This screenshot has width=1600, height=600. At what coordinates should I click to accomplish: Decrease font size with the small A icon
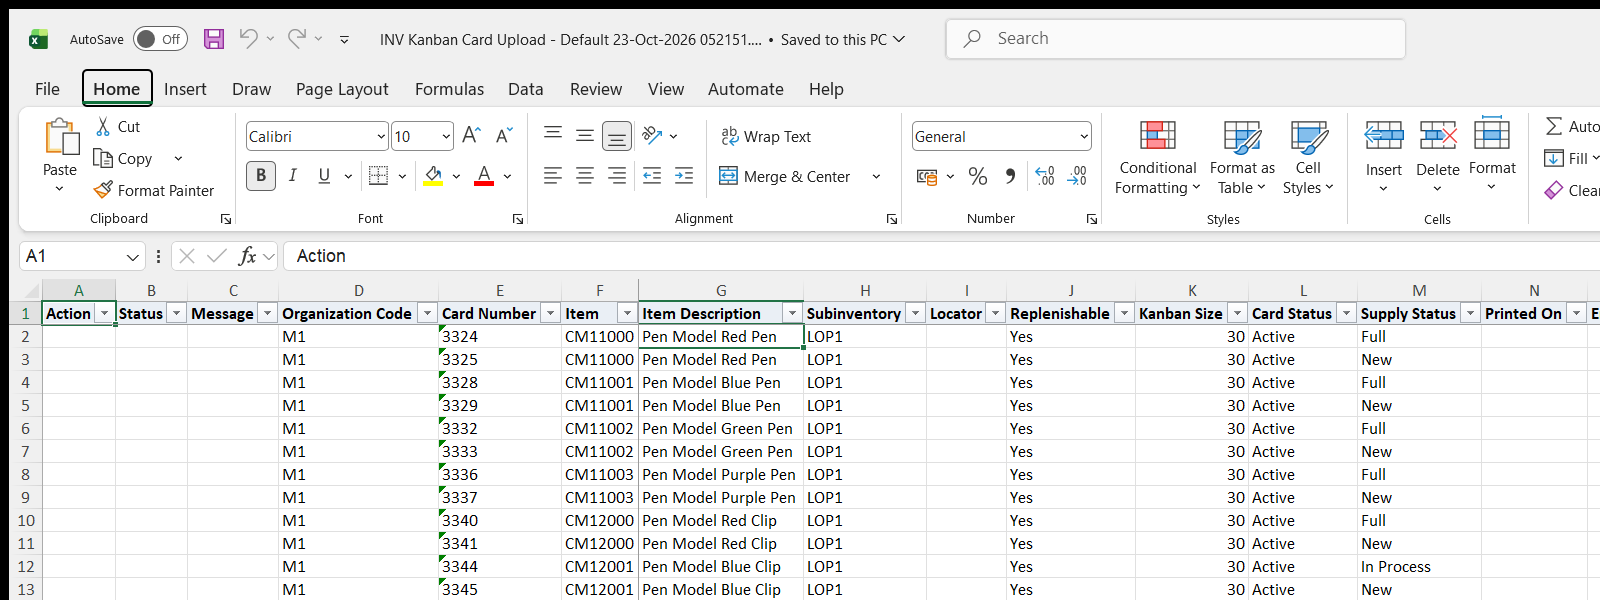tap(504, 136)
